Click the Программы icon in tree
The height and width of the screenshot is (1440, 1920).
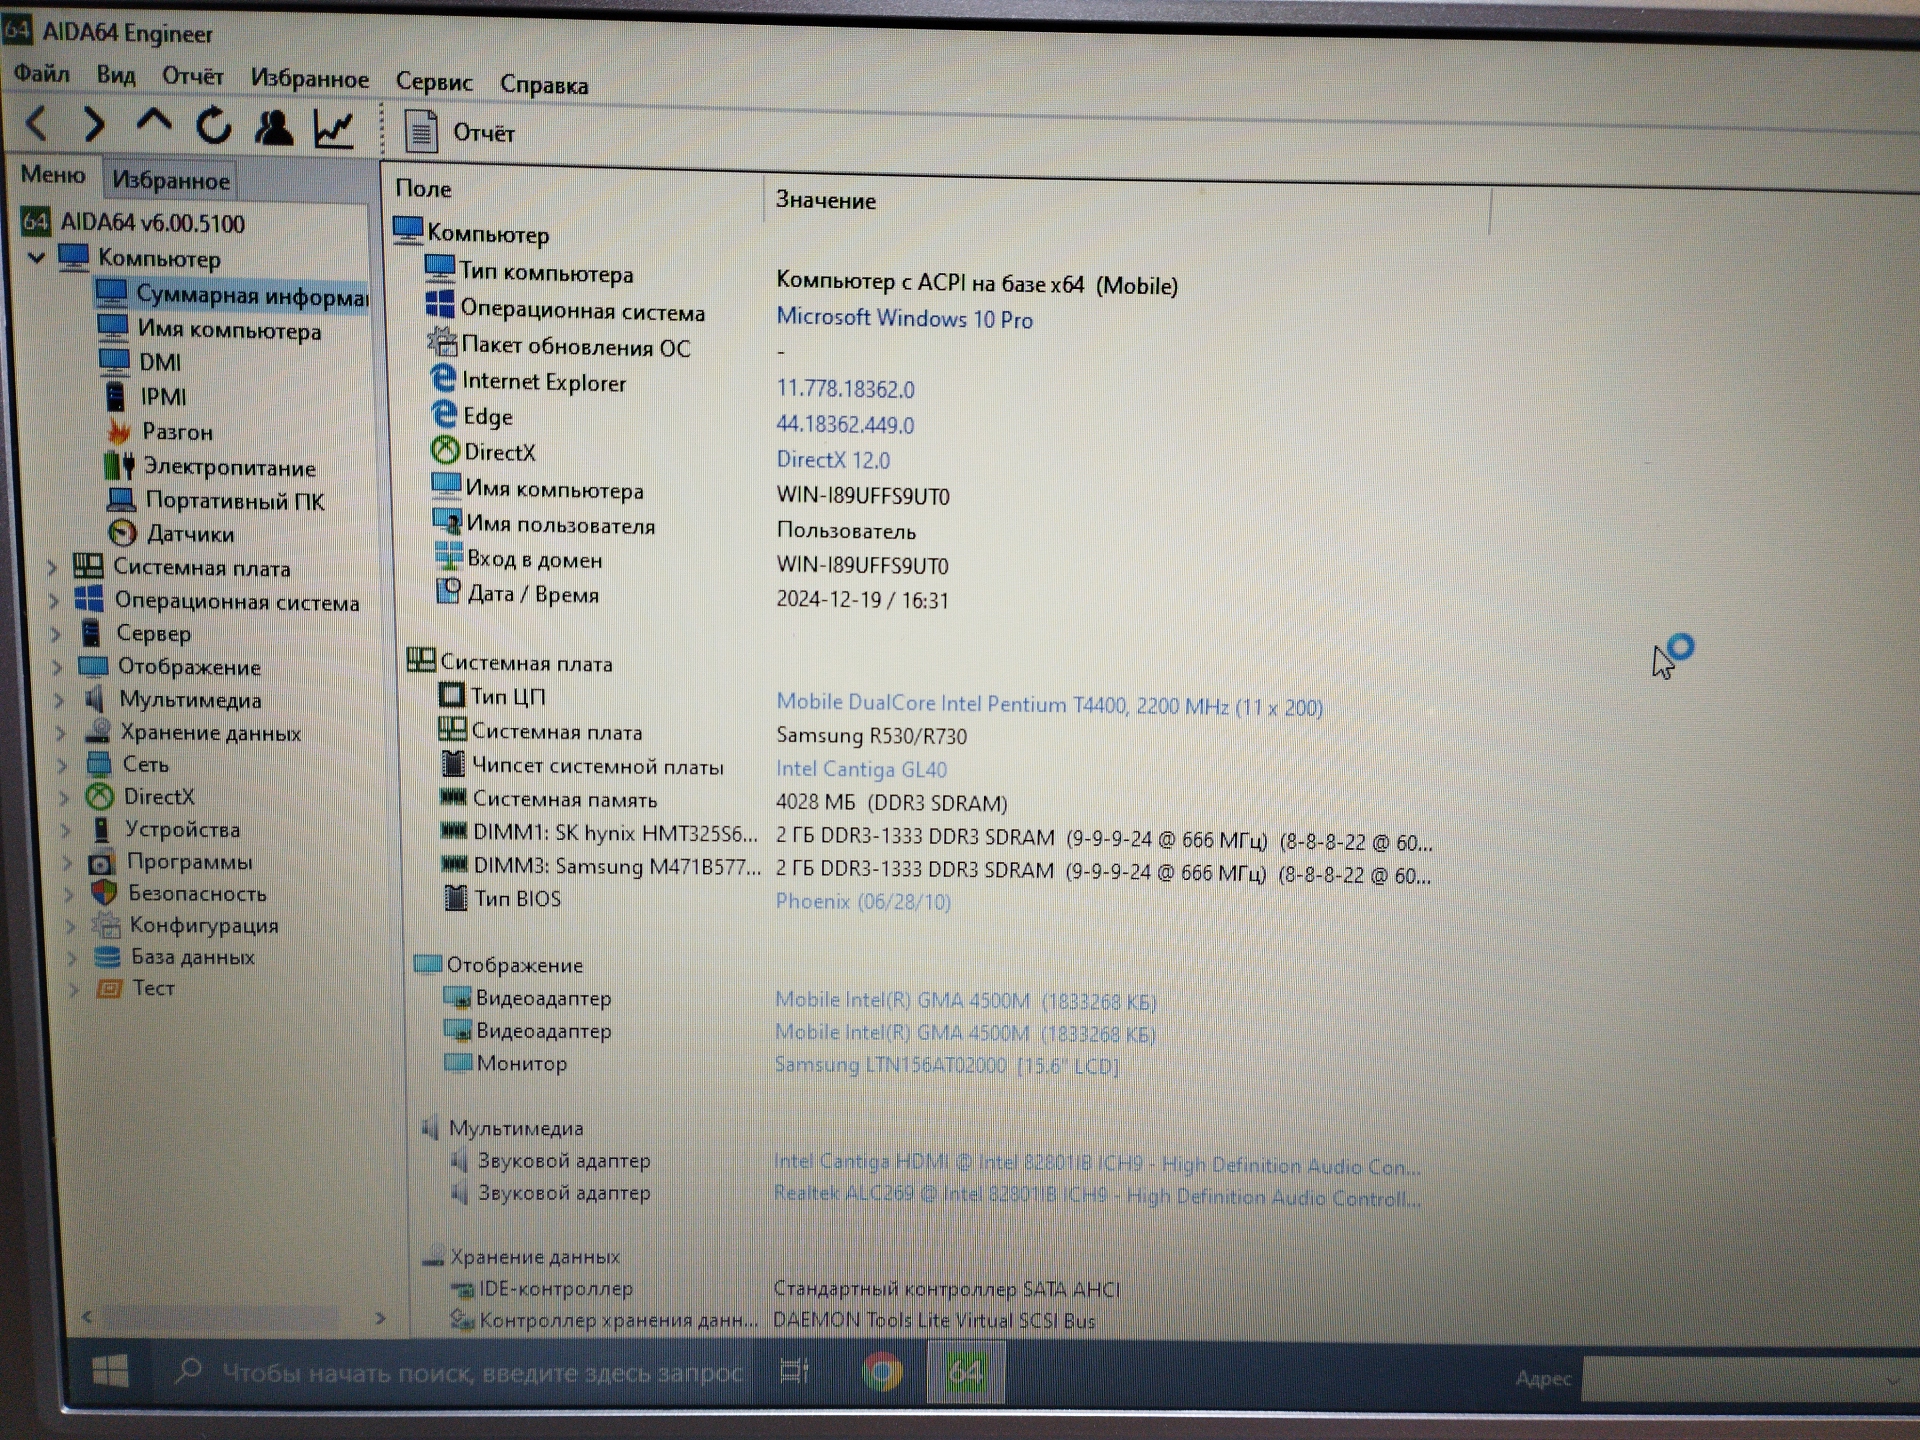point(102,862)
